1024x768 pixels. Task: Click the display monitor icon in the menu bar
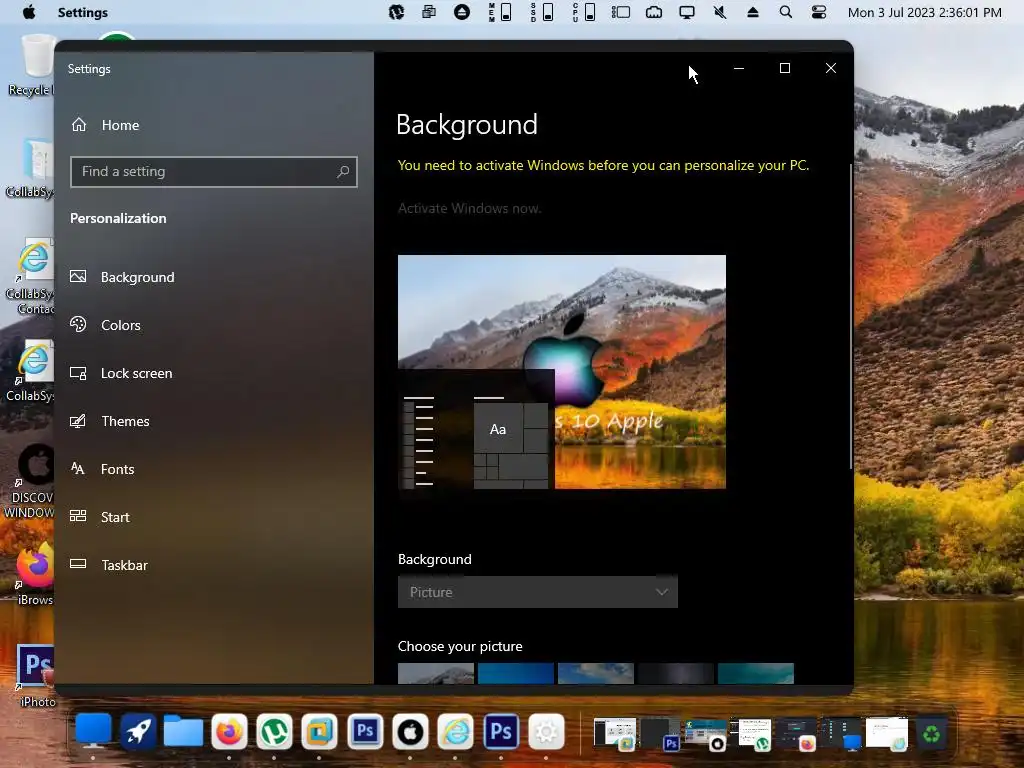coord(686,12)
